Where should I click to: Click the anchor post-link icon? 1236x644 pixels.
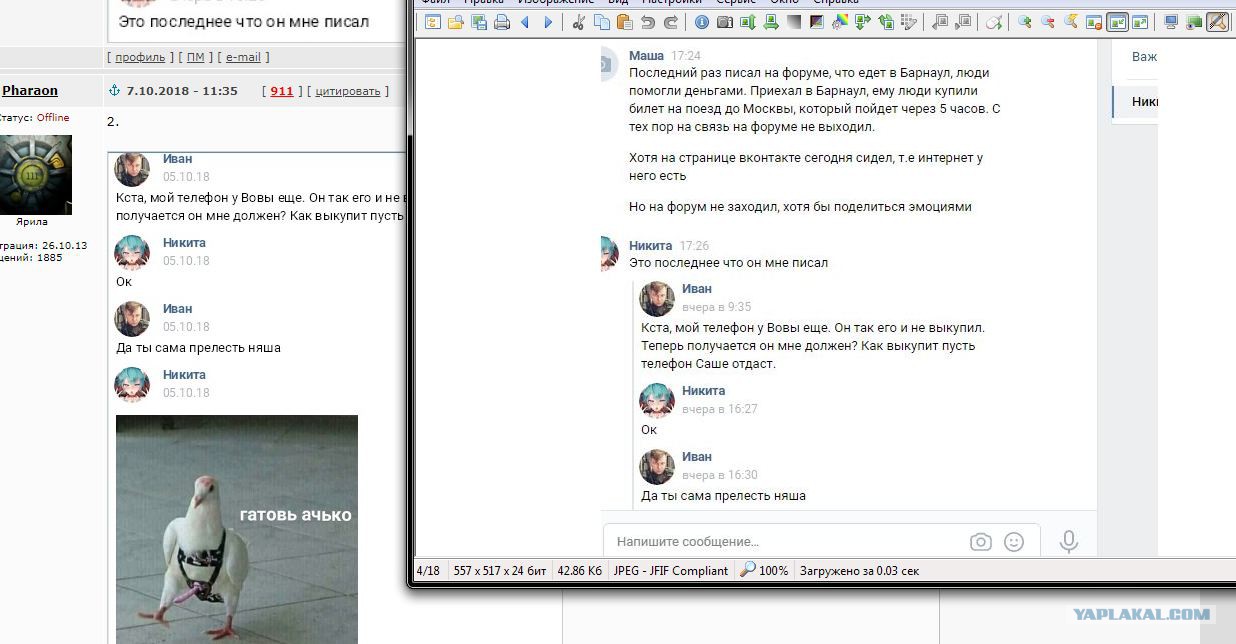(x=114, y=90)
